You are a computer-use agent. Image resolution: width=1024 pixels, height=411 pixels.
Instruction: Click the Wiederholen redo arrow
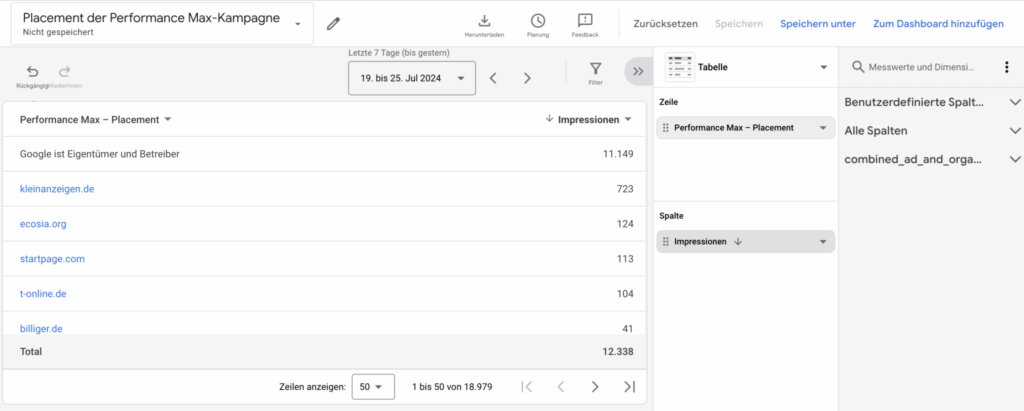(65, 71)
